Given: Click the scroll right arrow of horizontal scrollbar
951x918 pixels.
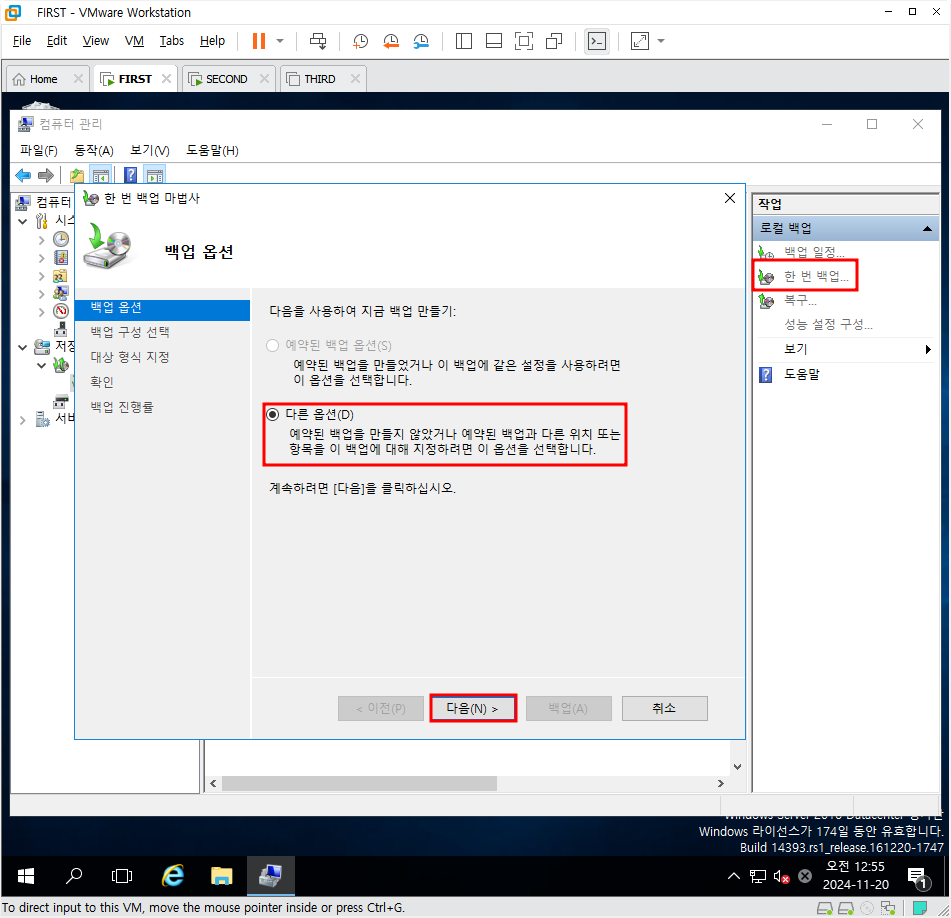Looking at the screenshot, I should point(721,783).
